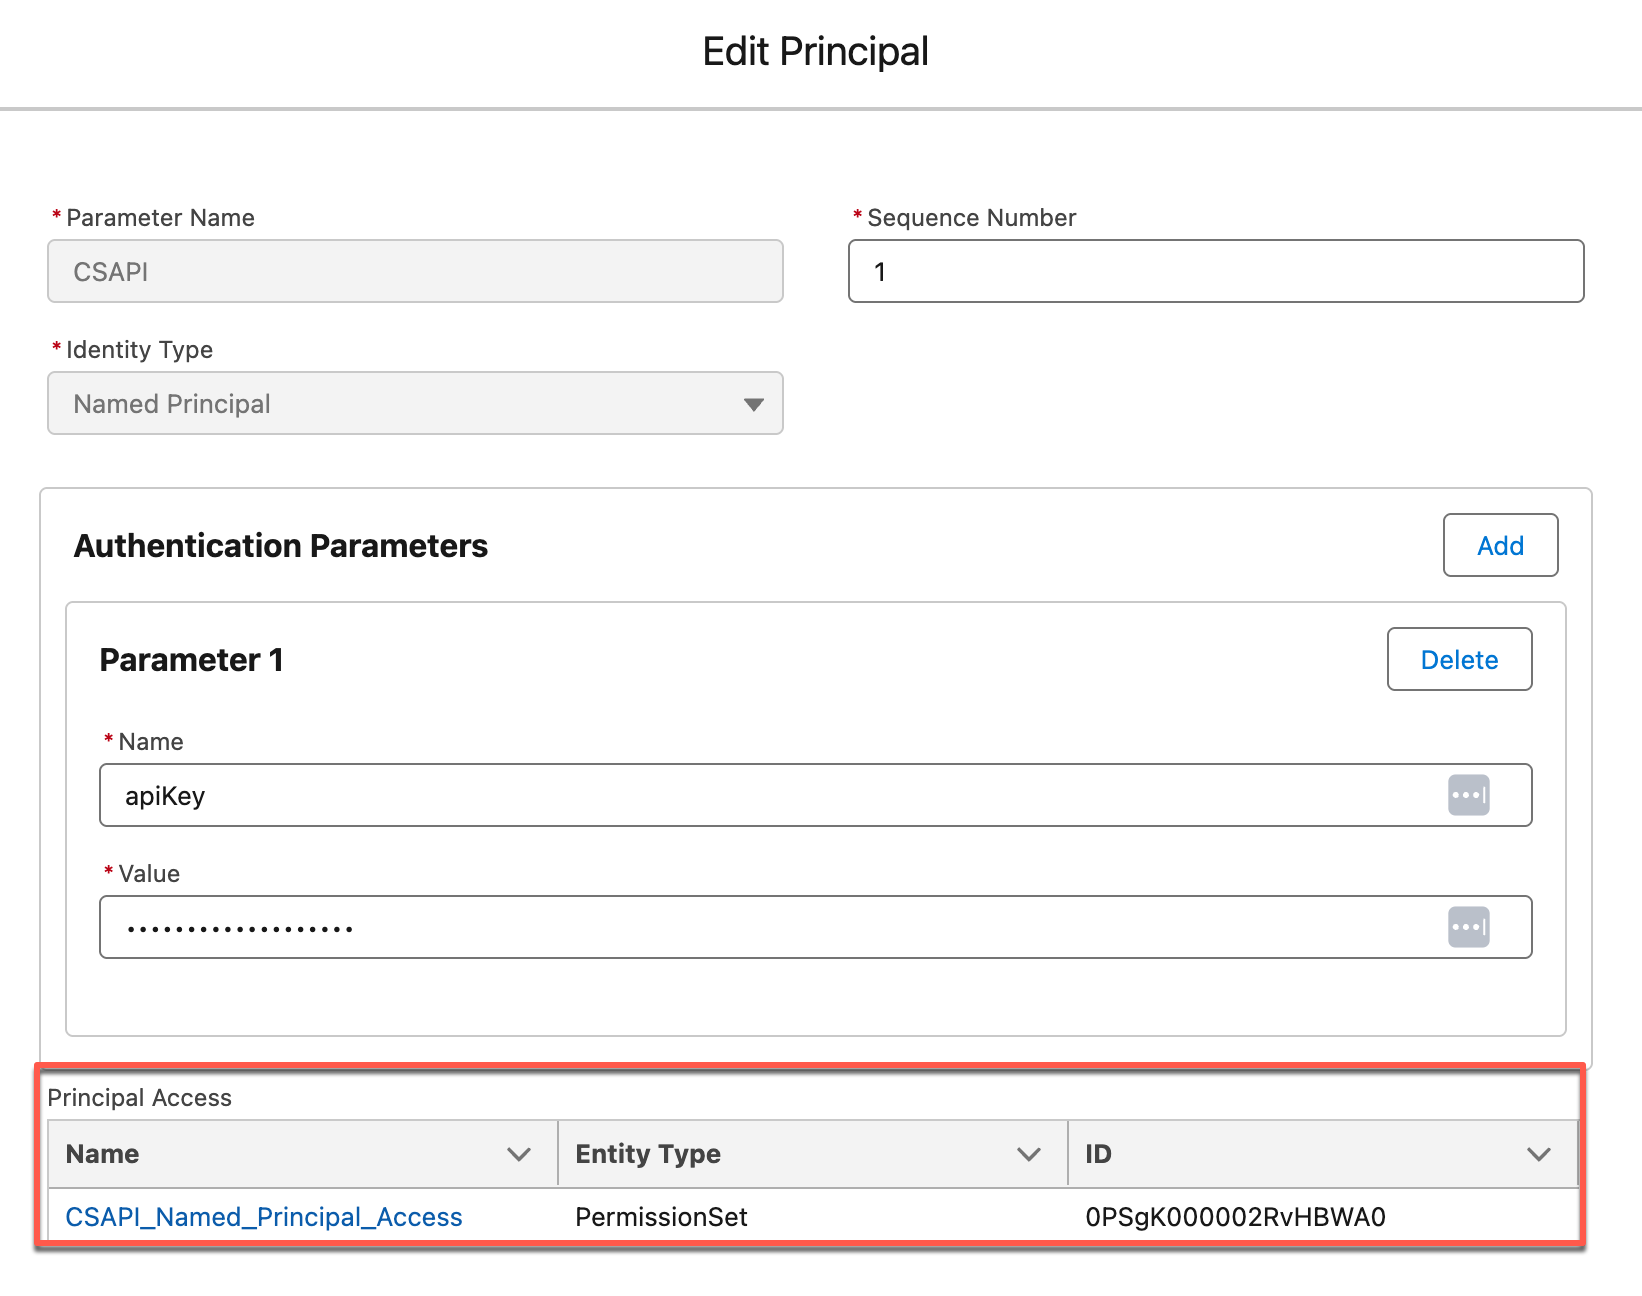1642x1296 pixels.
Task: Click the Entity Type column header text
Action: click(x=648, y=1154)
